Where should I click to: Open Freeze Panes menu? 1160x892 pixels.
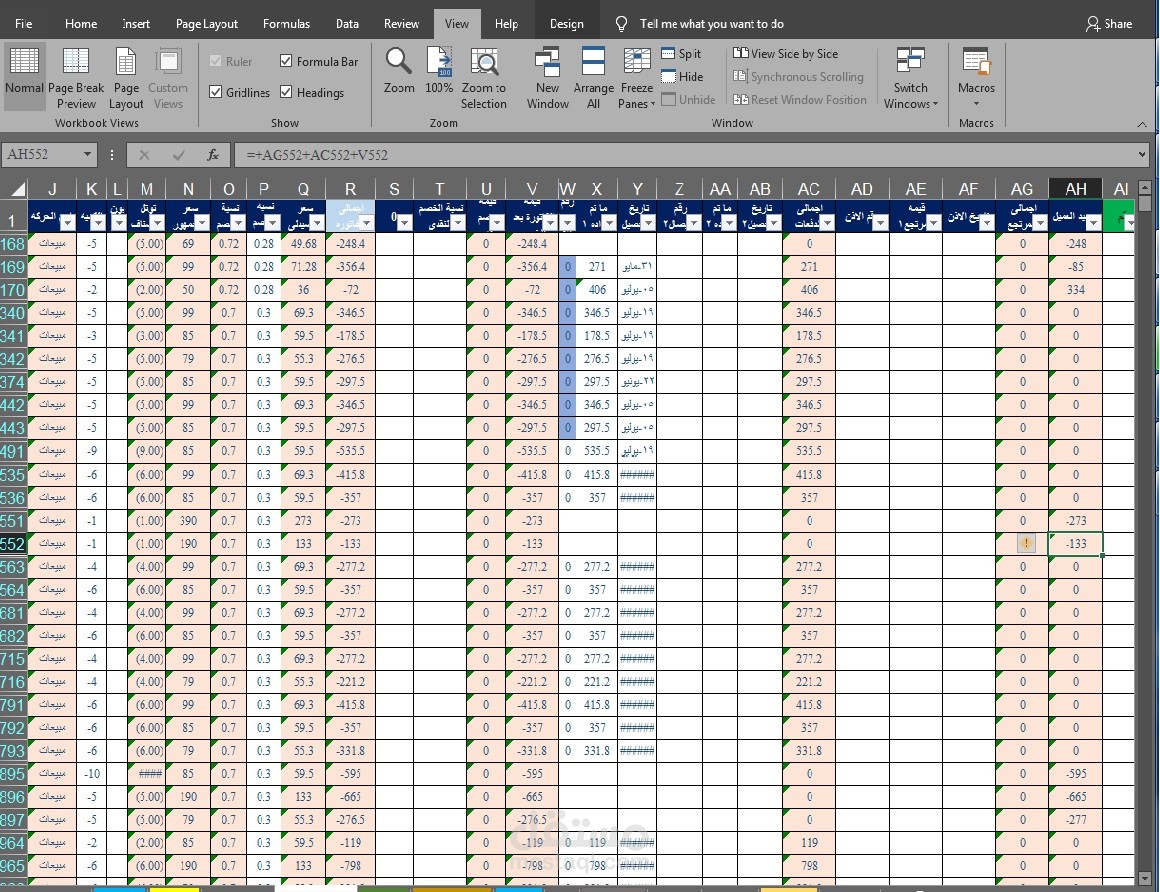pyautogui.click(x=636, y=77)
